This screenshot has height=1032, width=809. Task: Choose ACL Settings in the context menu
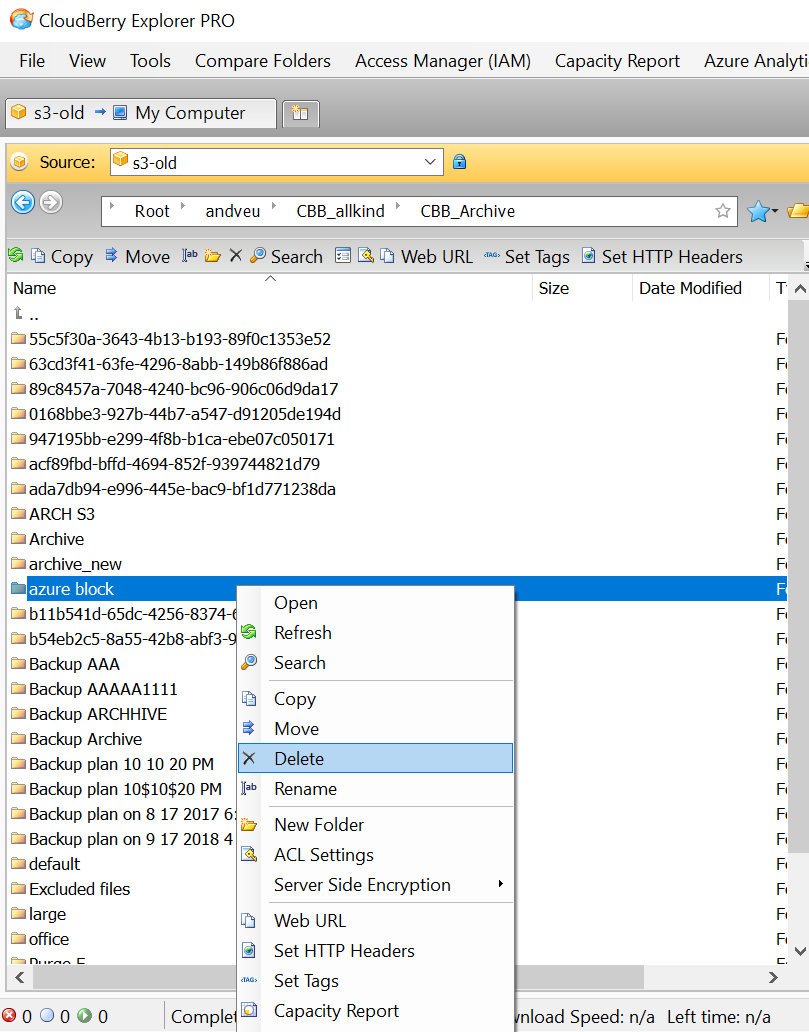click(375, 854)
